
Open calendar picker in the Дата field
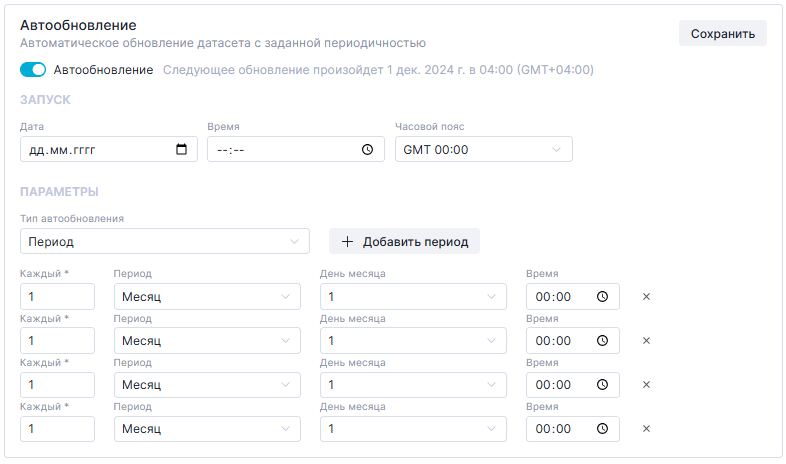click(181, 150)
